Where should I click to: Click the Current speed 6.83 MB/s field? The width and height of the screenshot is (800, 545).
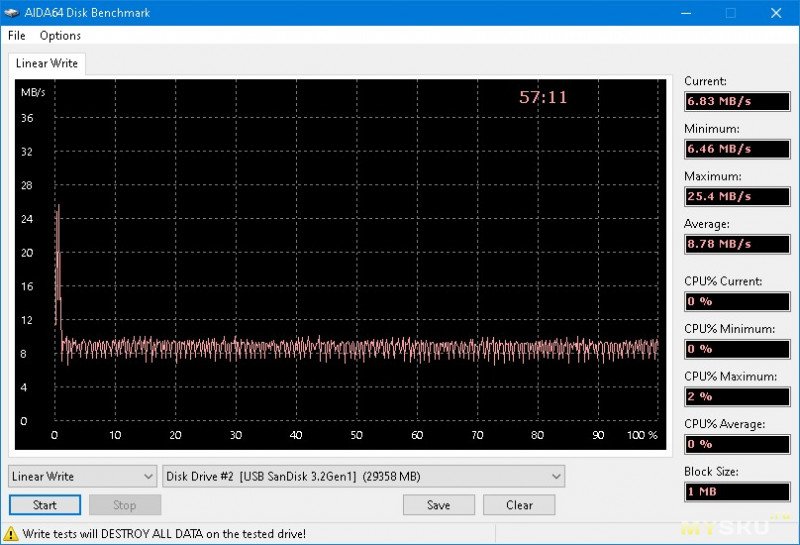point(735,102)
